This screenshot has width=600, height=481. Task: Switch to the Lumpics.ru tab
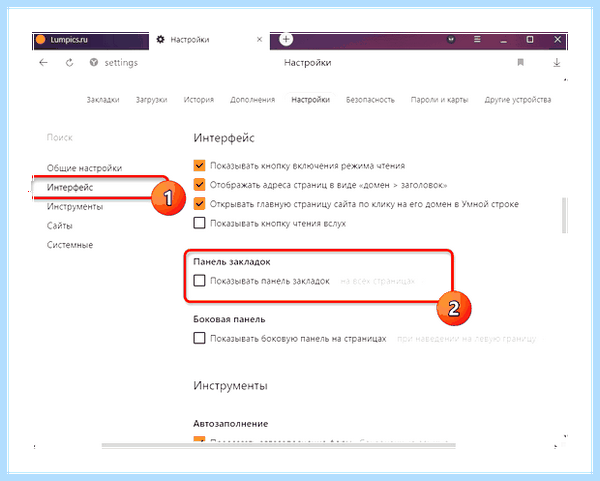91,40
